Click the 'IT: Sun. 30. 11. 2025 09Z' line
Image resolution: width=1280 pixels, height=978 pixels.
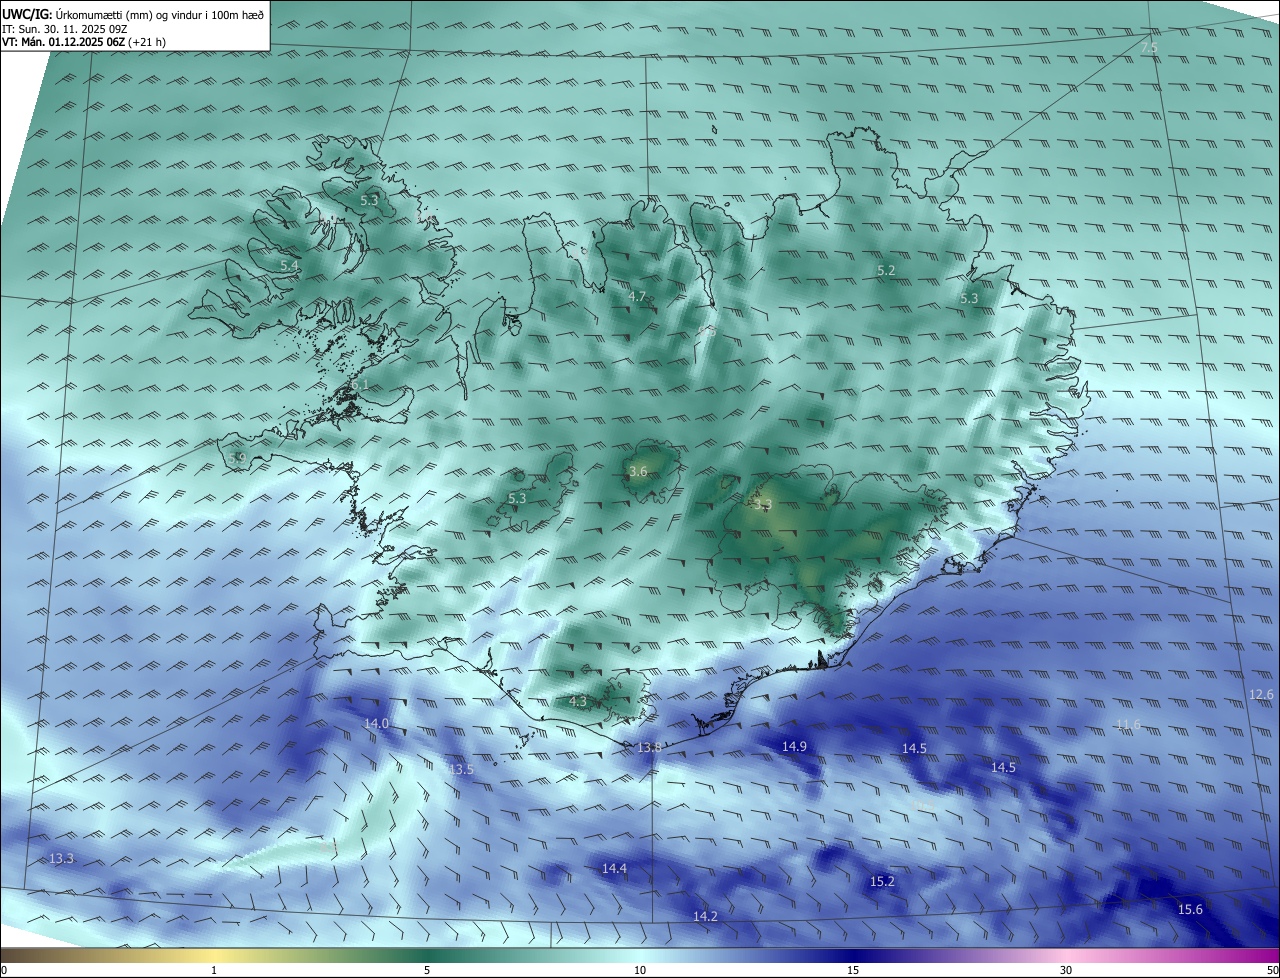65,28
